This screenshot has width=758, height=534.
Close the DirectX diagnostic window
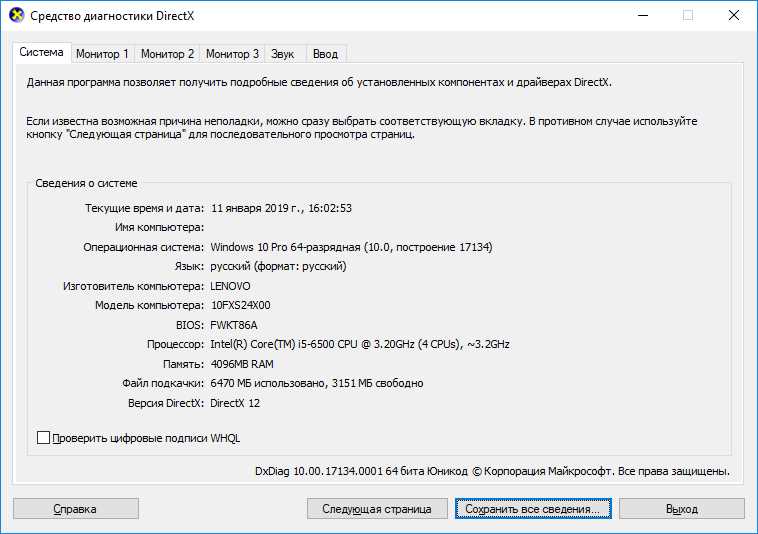[734, 15]
